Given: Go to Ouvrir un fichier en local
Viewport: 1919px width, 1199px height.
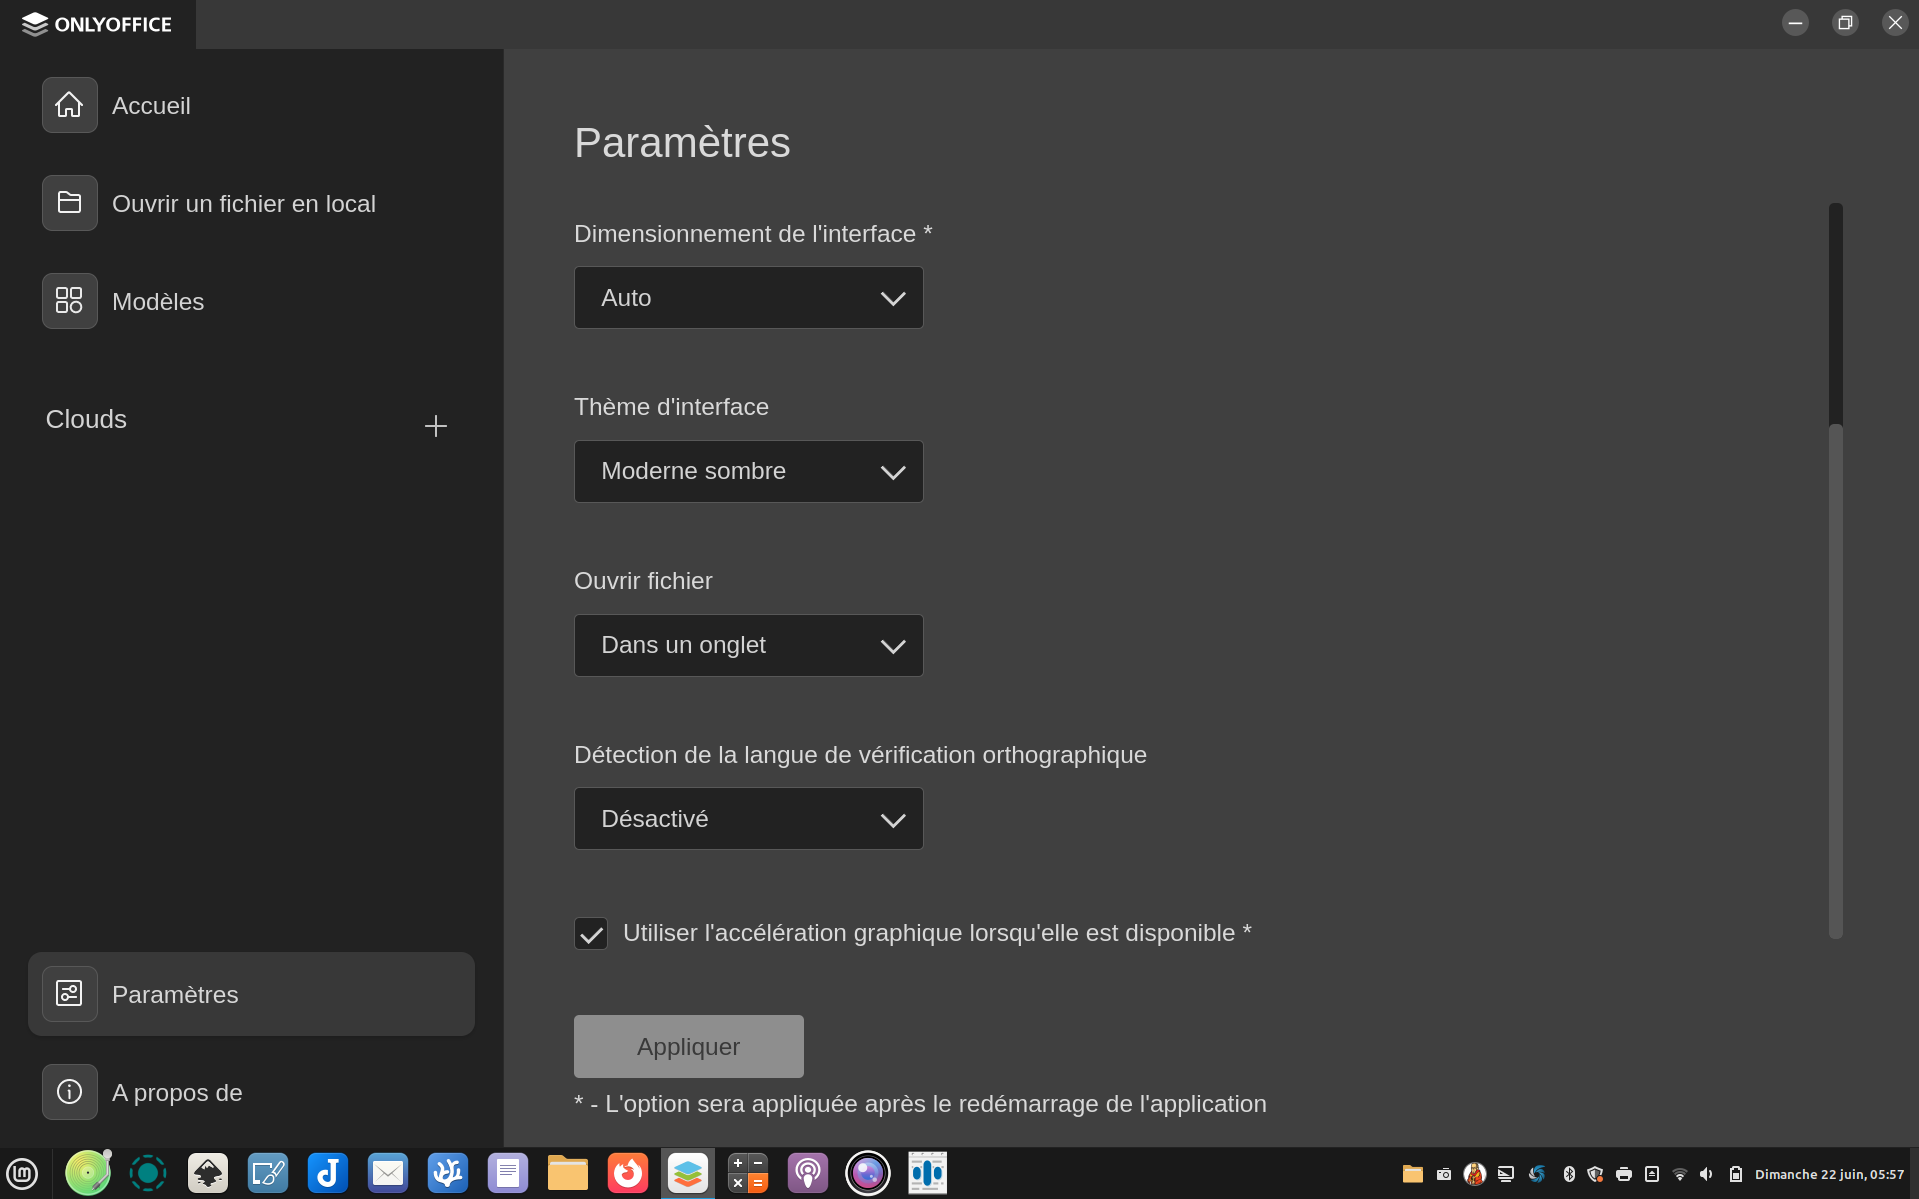Looking at the screenshot, I should (x=243, y=204).
